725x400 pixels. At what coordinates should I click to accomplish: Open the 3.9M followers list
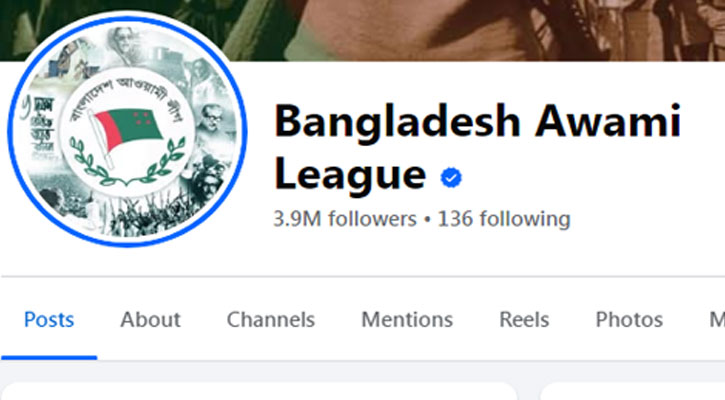click(x=345, y=219)
